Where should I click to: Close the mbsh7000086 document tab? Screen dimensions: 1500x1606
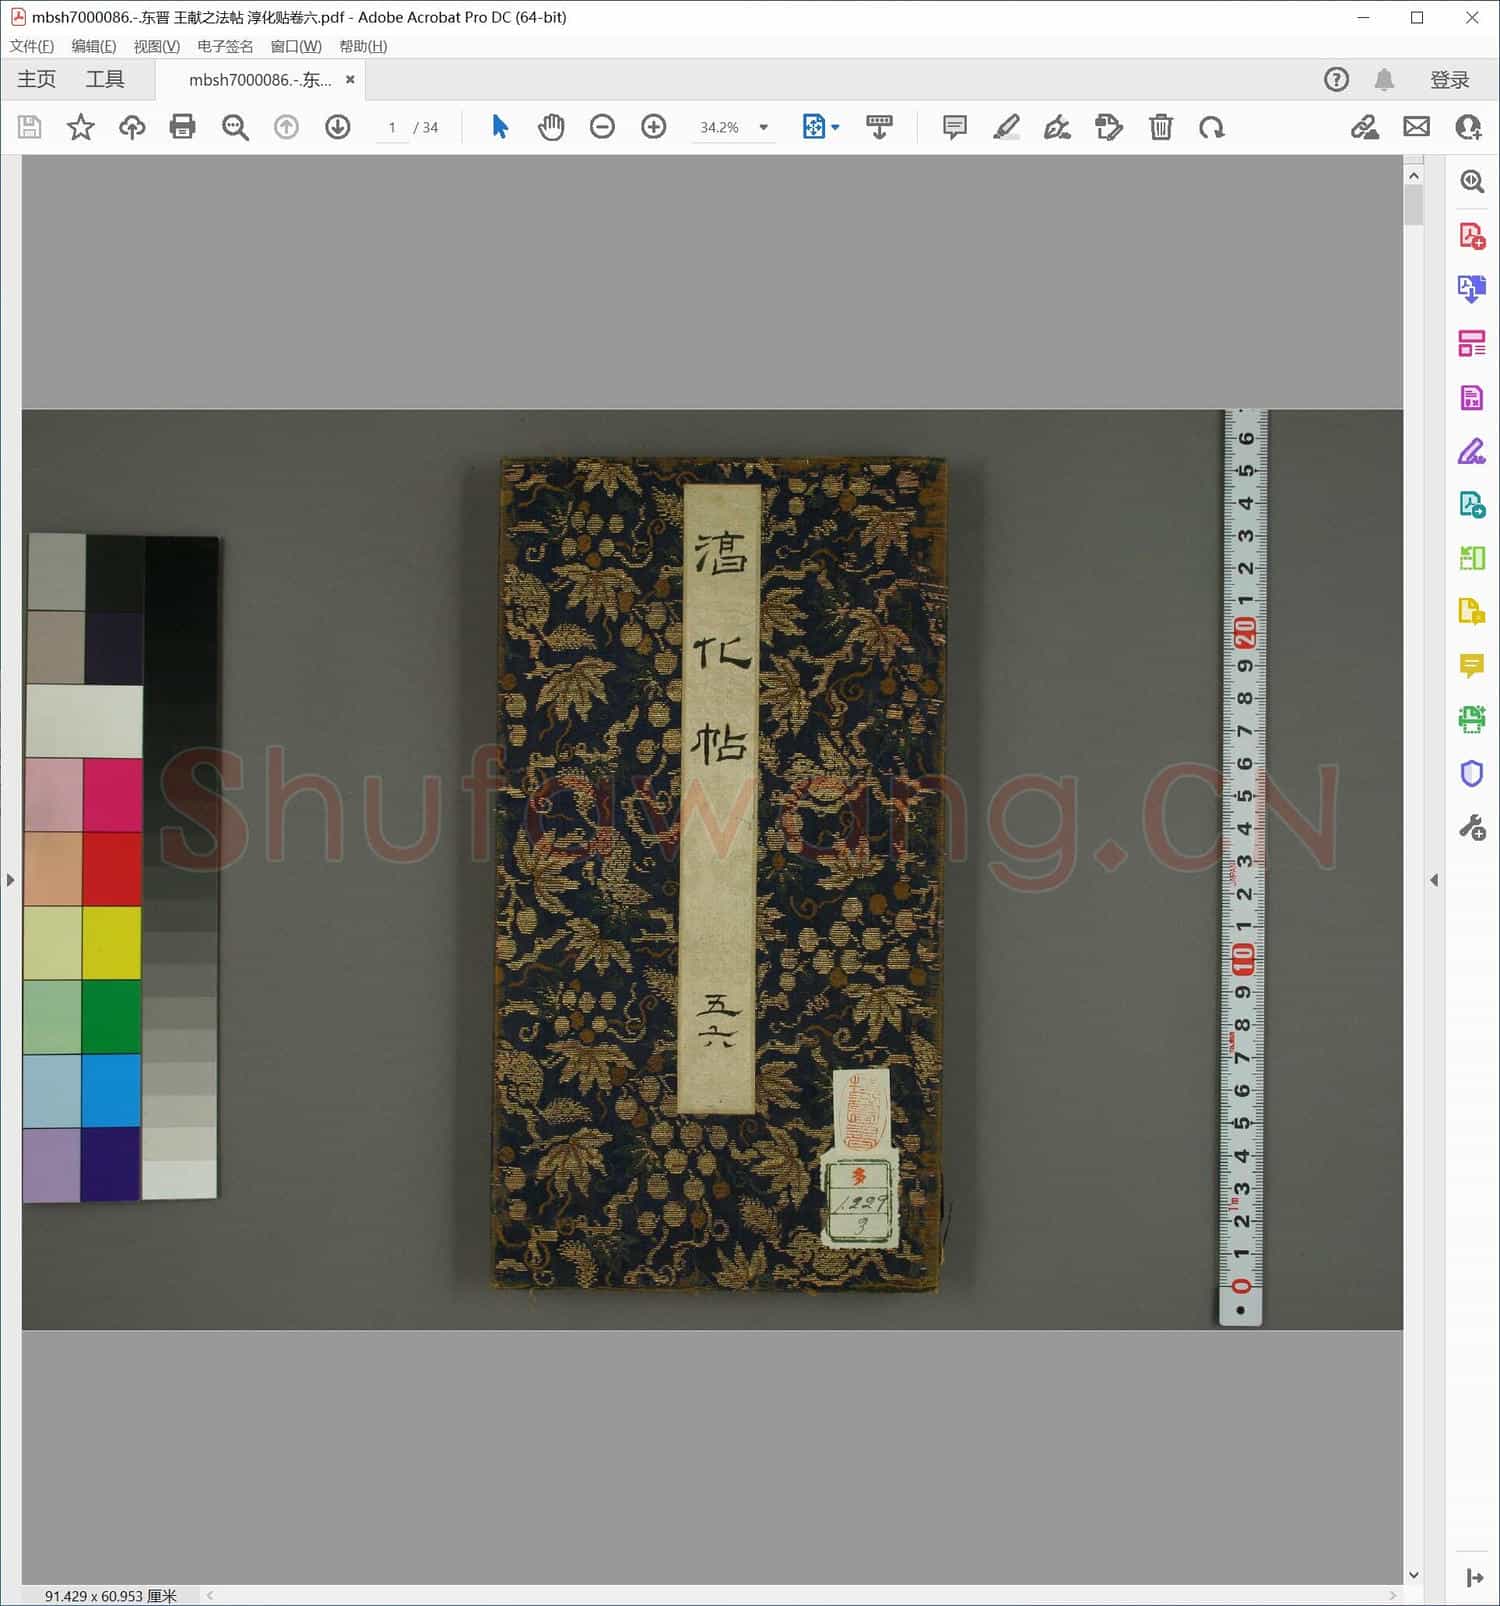pos(350,80)
